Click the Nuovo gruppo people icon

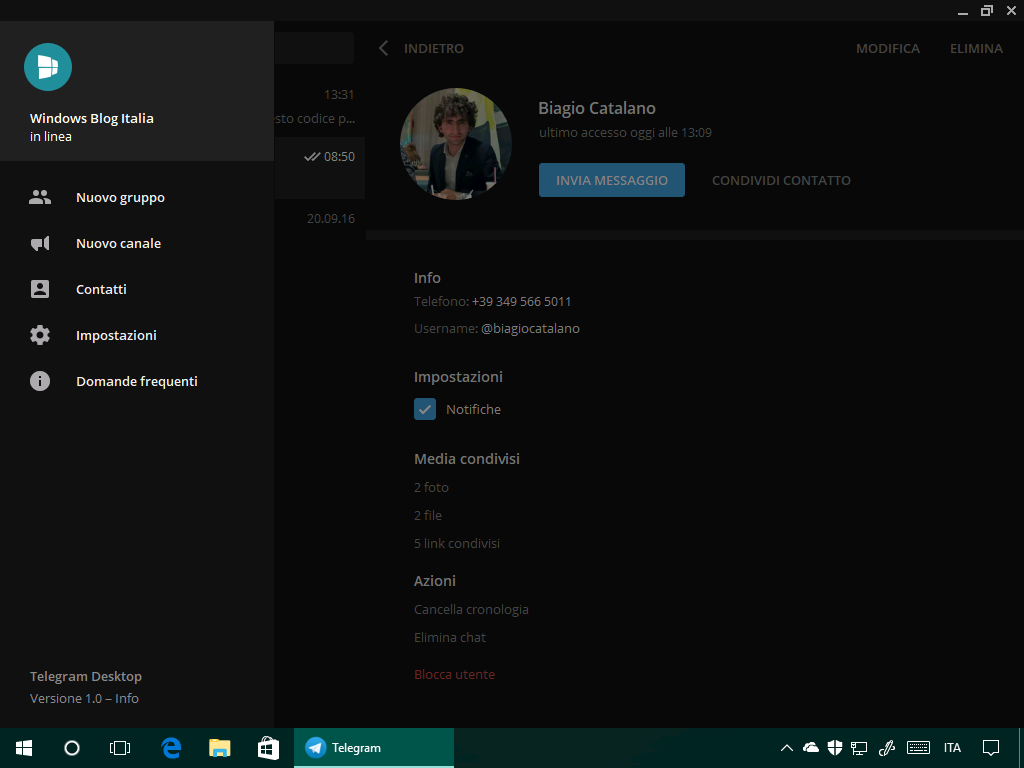[40, 197]
